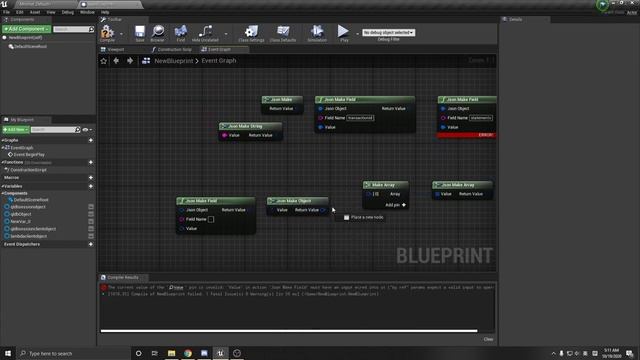The width and height of the screenshot is (640, 360).
Task: Open the Edit menu
Action: [x=19, y=12]
